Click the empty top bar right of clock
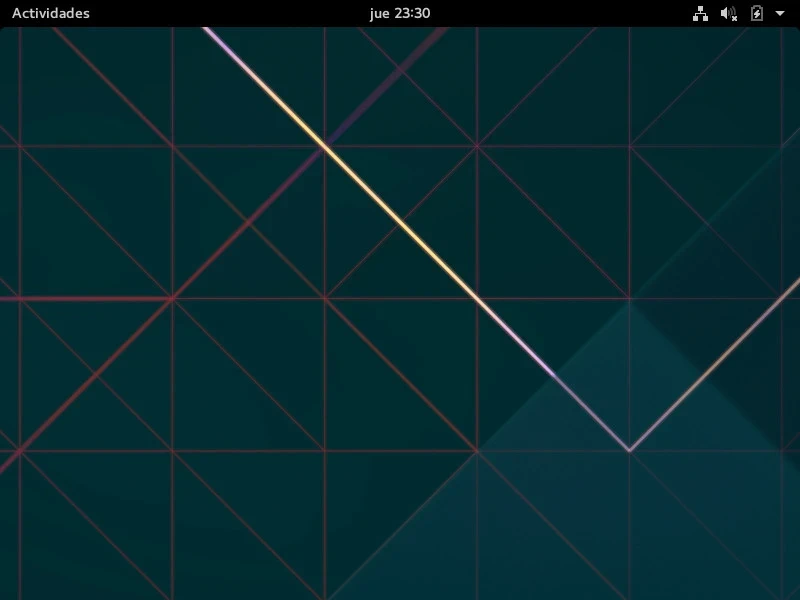800x600 pixels. [x=560, y=13]
